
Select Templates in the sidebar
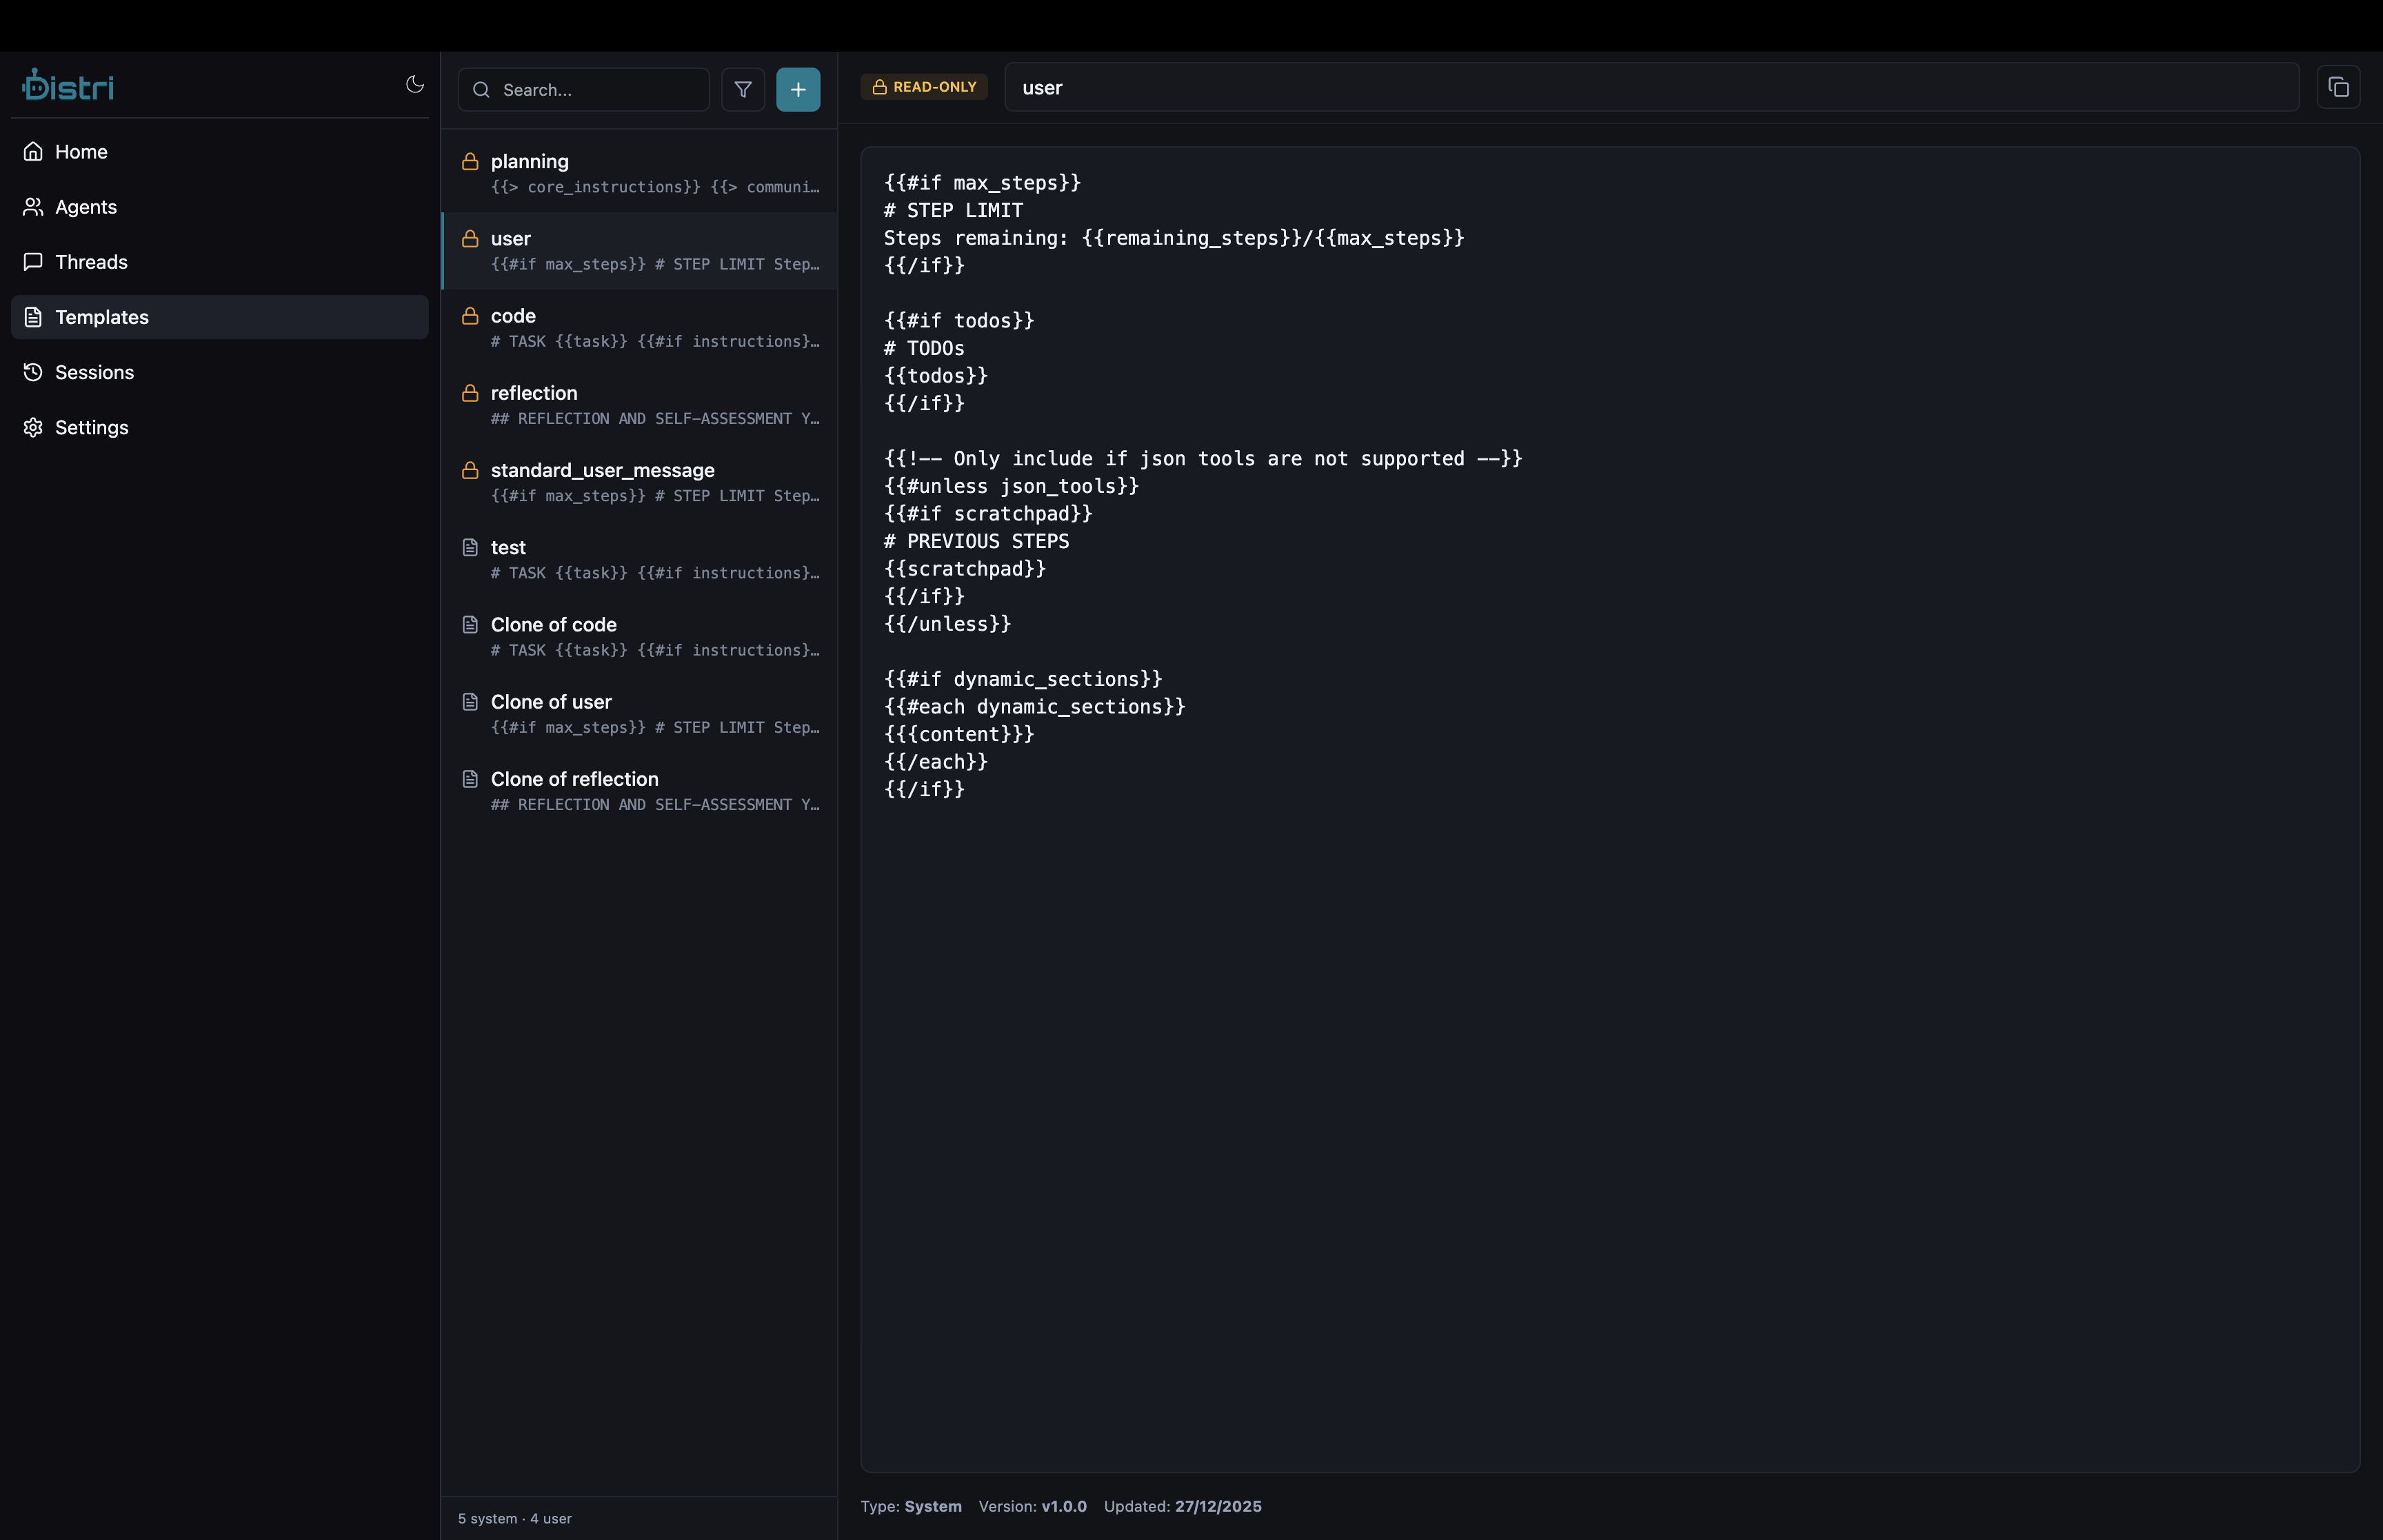[101, 317]
